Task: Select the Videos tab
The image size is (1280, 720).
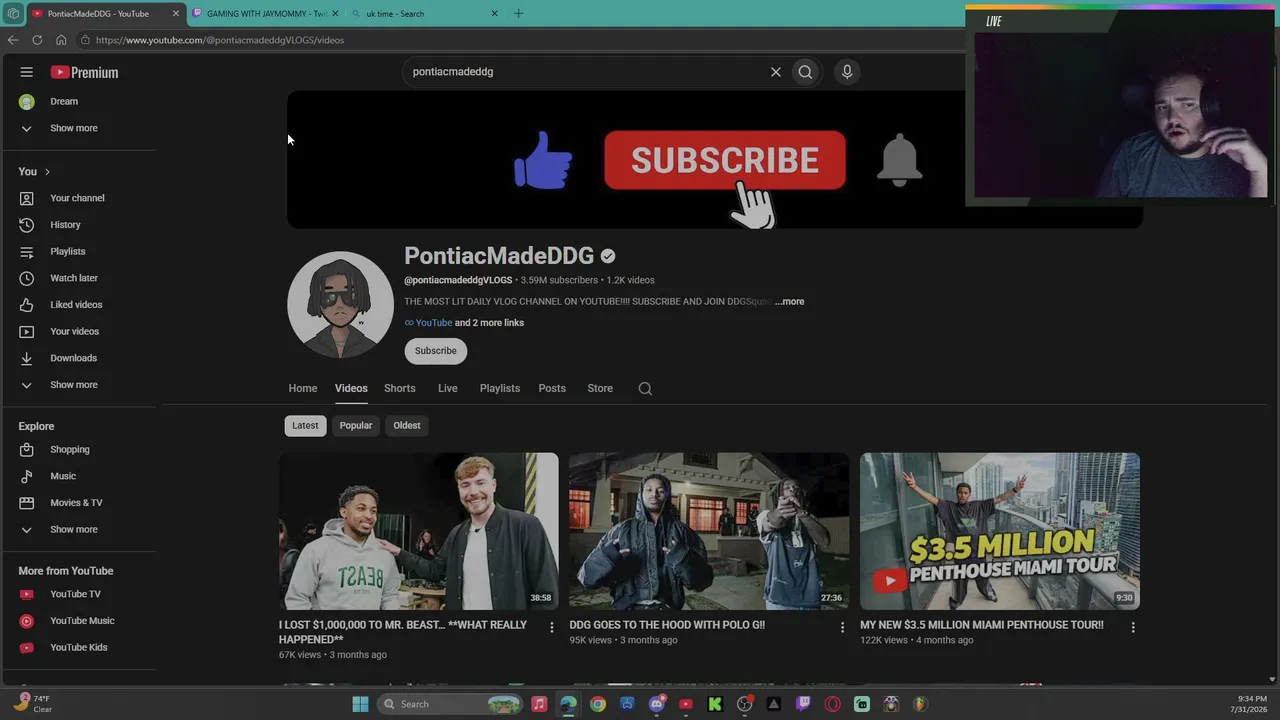Action: click(351, 388)
